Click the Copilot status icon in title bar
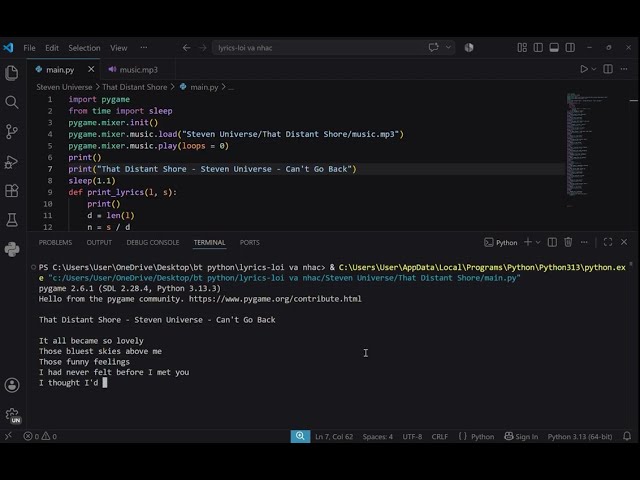 (469, 48)
